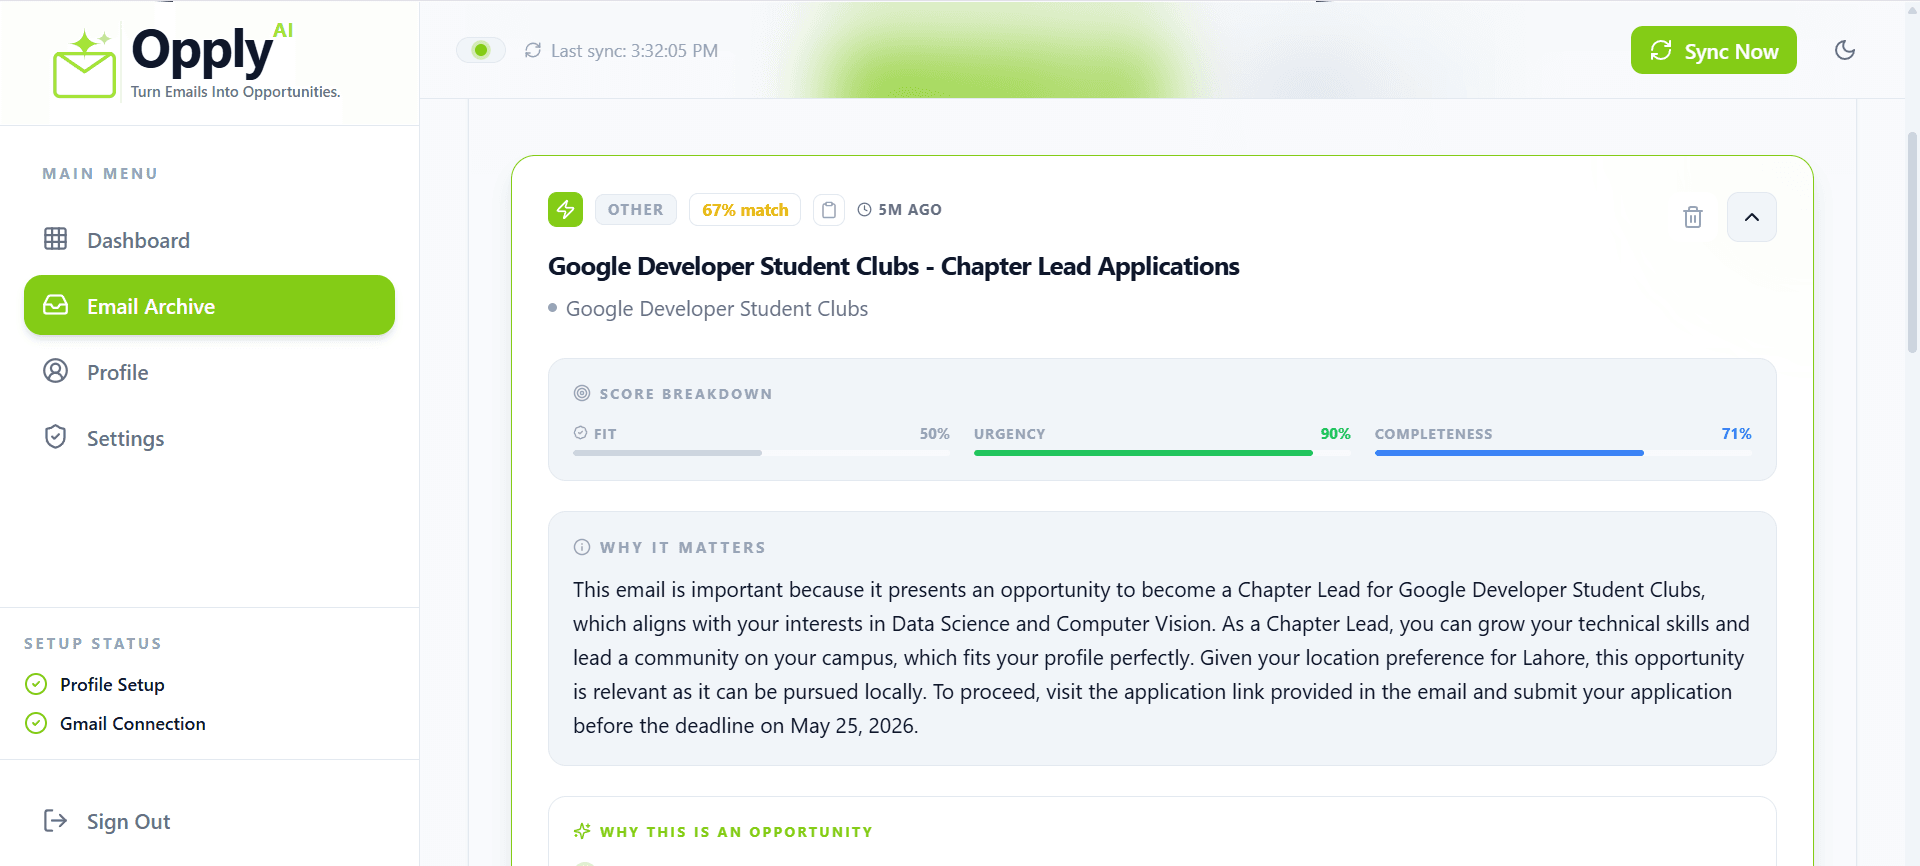Click the 5M AGO timestamp

910,210
